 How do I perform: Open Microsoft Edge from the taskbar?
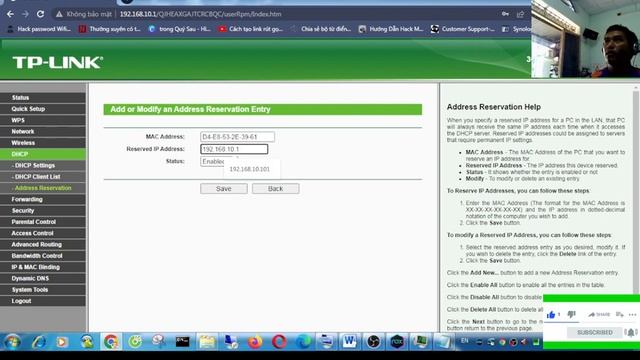(304, 342)
